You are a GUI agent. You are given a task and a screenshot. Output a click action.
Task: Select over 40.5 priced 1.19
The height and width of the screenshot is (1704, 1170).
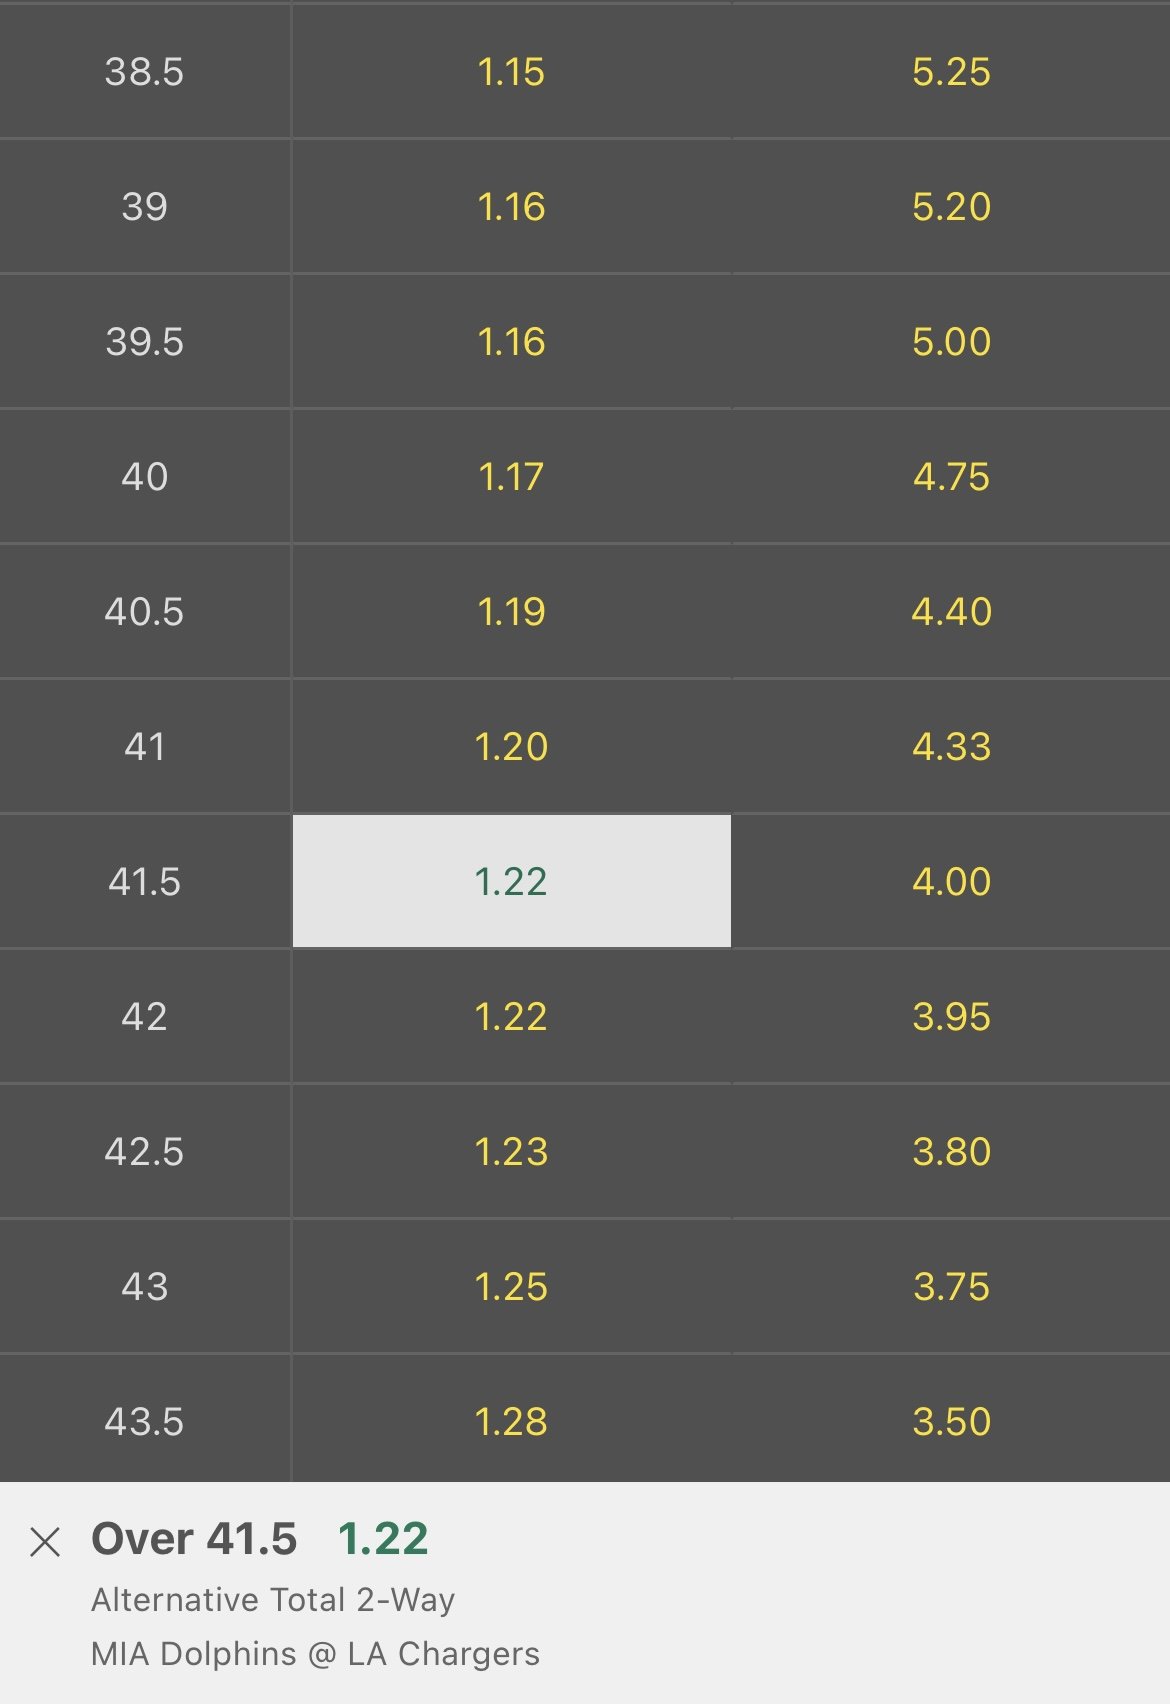(x=511, y=612)
